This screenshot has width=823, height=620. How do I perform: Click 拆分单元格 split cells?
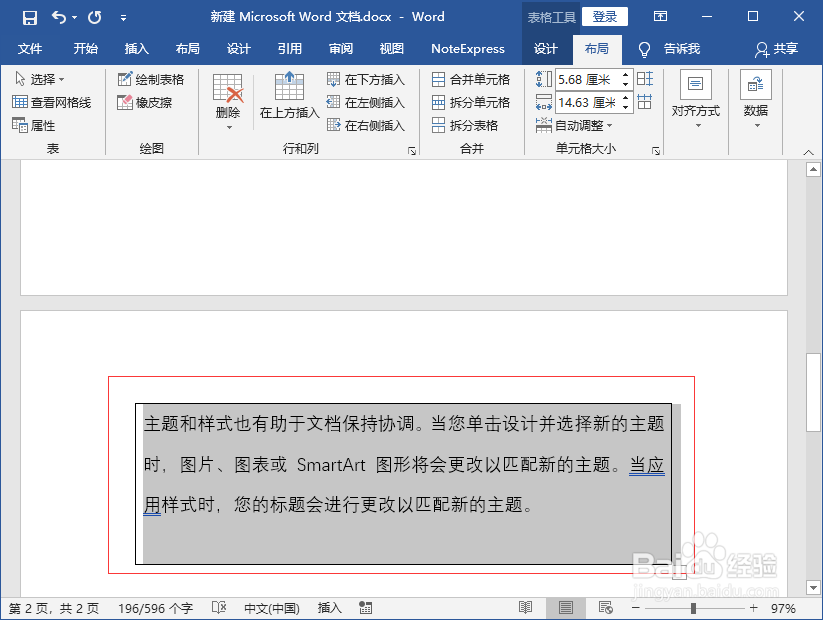(471, 102)
